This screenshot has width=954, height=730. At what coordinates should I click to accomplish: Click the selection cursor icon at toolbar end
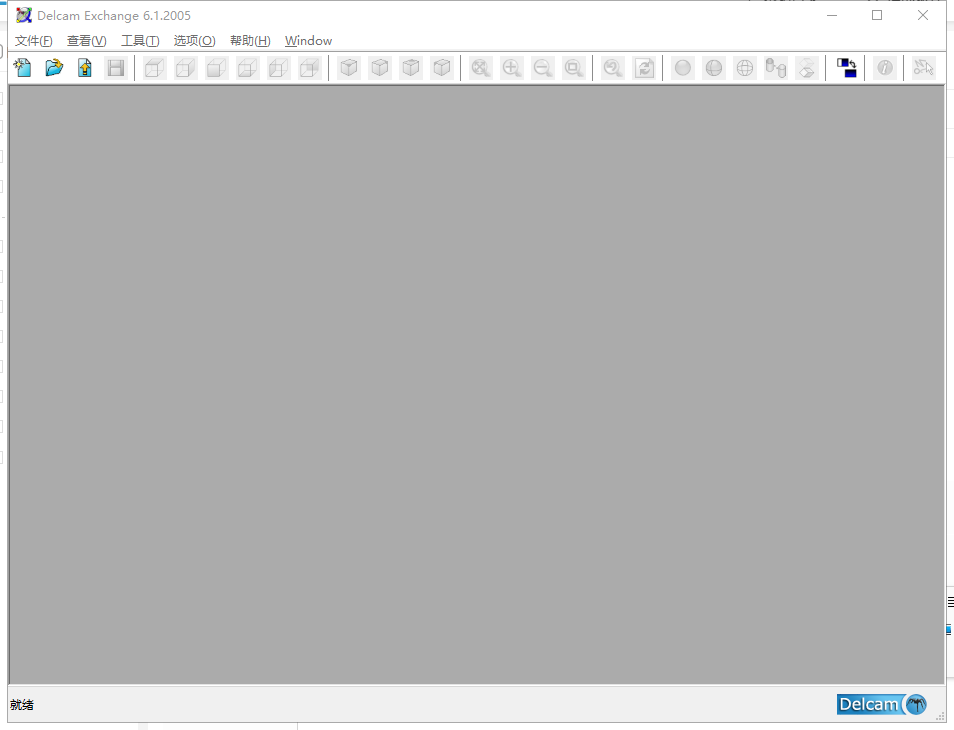point(924,68)
